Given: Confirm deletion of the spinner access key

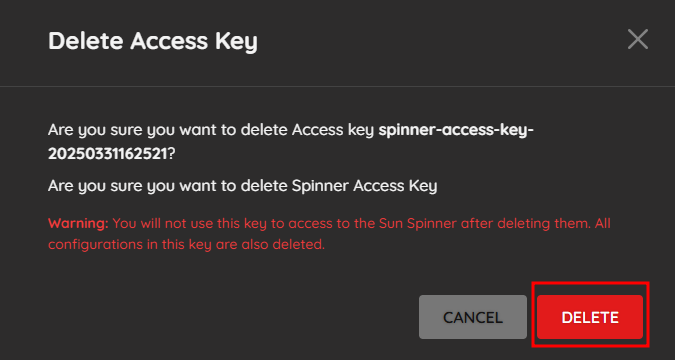Looking at the screenshot, I should tap(590, 317).
